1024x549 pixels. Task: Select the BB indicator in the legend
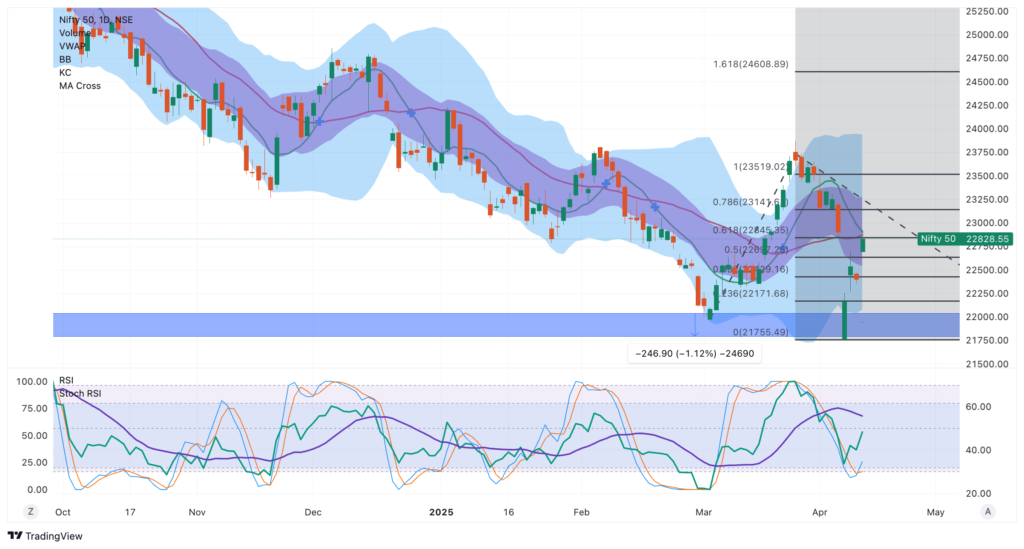coord(65,59)
